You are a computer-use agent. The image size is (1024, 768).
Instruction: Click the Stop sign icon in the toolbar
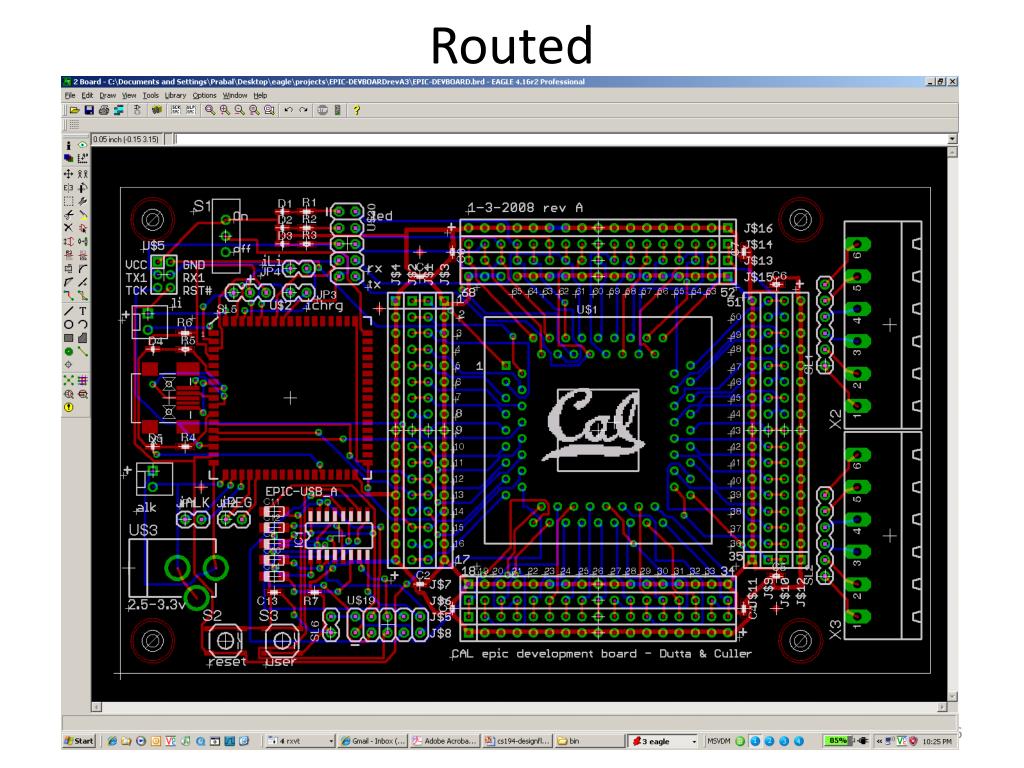323,110
